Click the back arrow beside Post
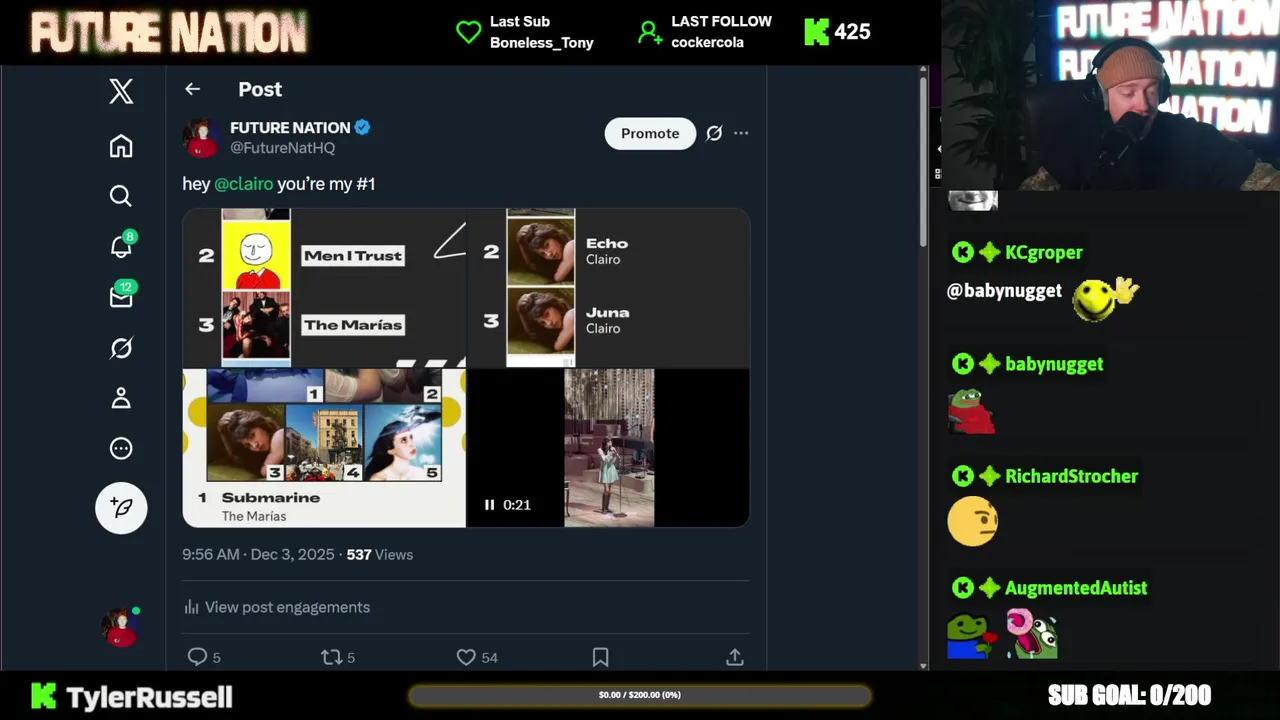1280x720 pixels. pos(192,89)
